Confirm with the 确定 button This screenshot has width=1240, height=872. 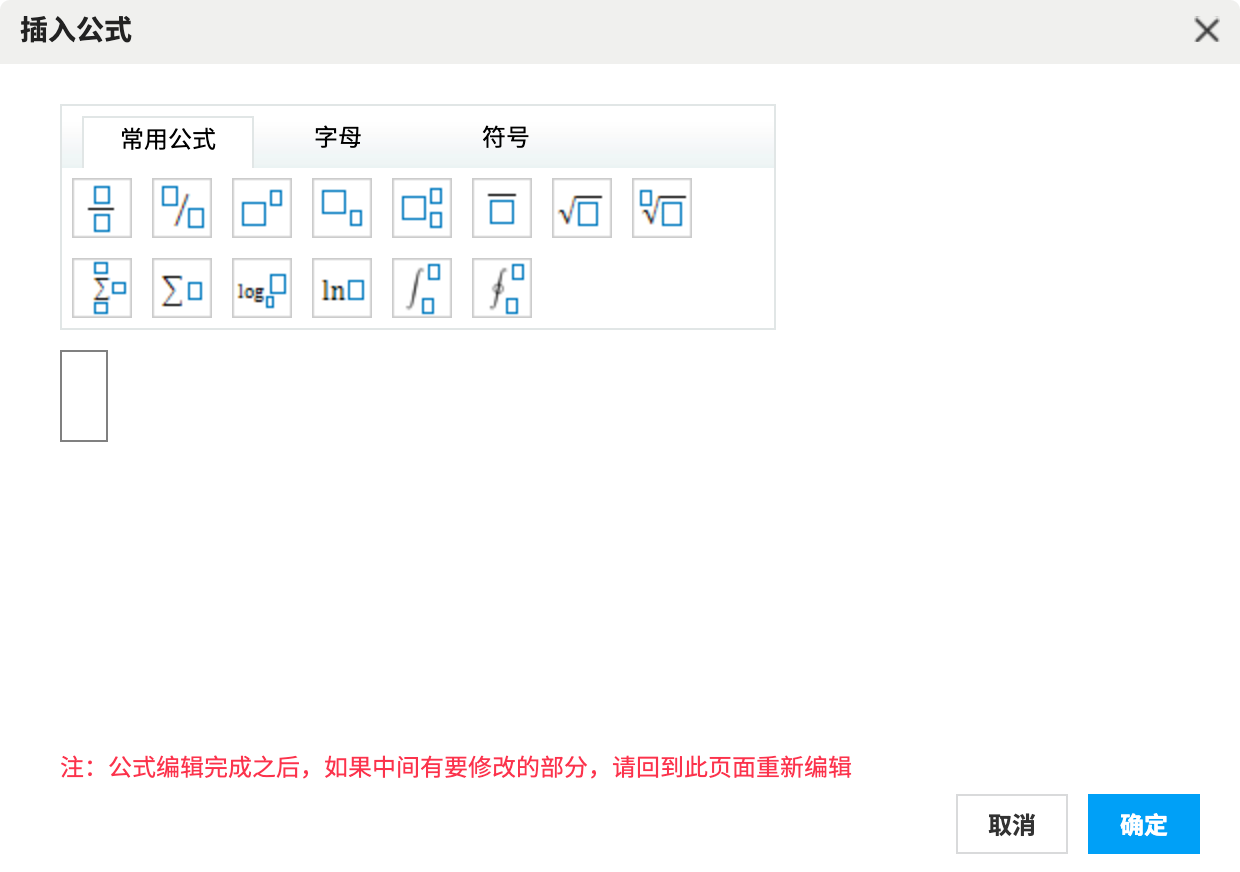pyautogui.click(x=1144, y=824)
